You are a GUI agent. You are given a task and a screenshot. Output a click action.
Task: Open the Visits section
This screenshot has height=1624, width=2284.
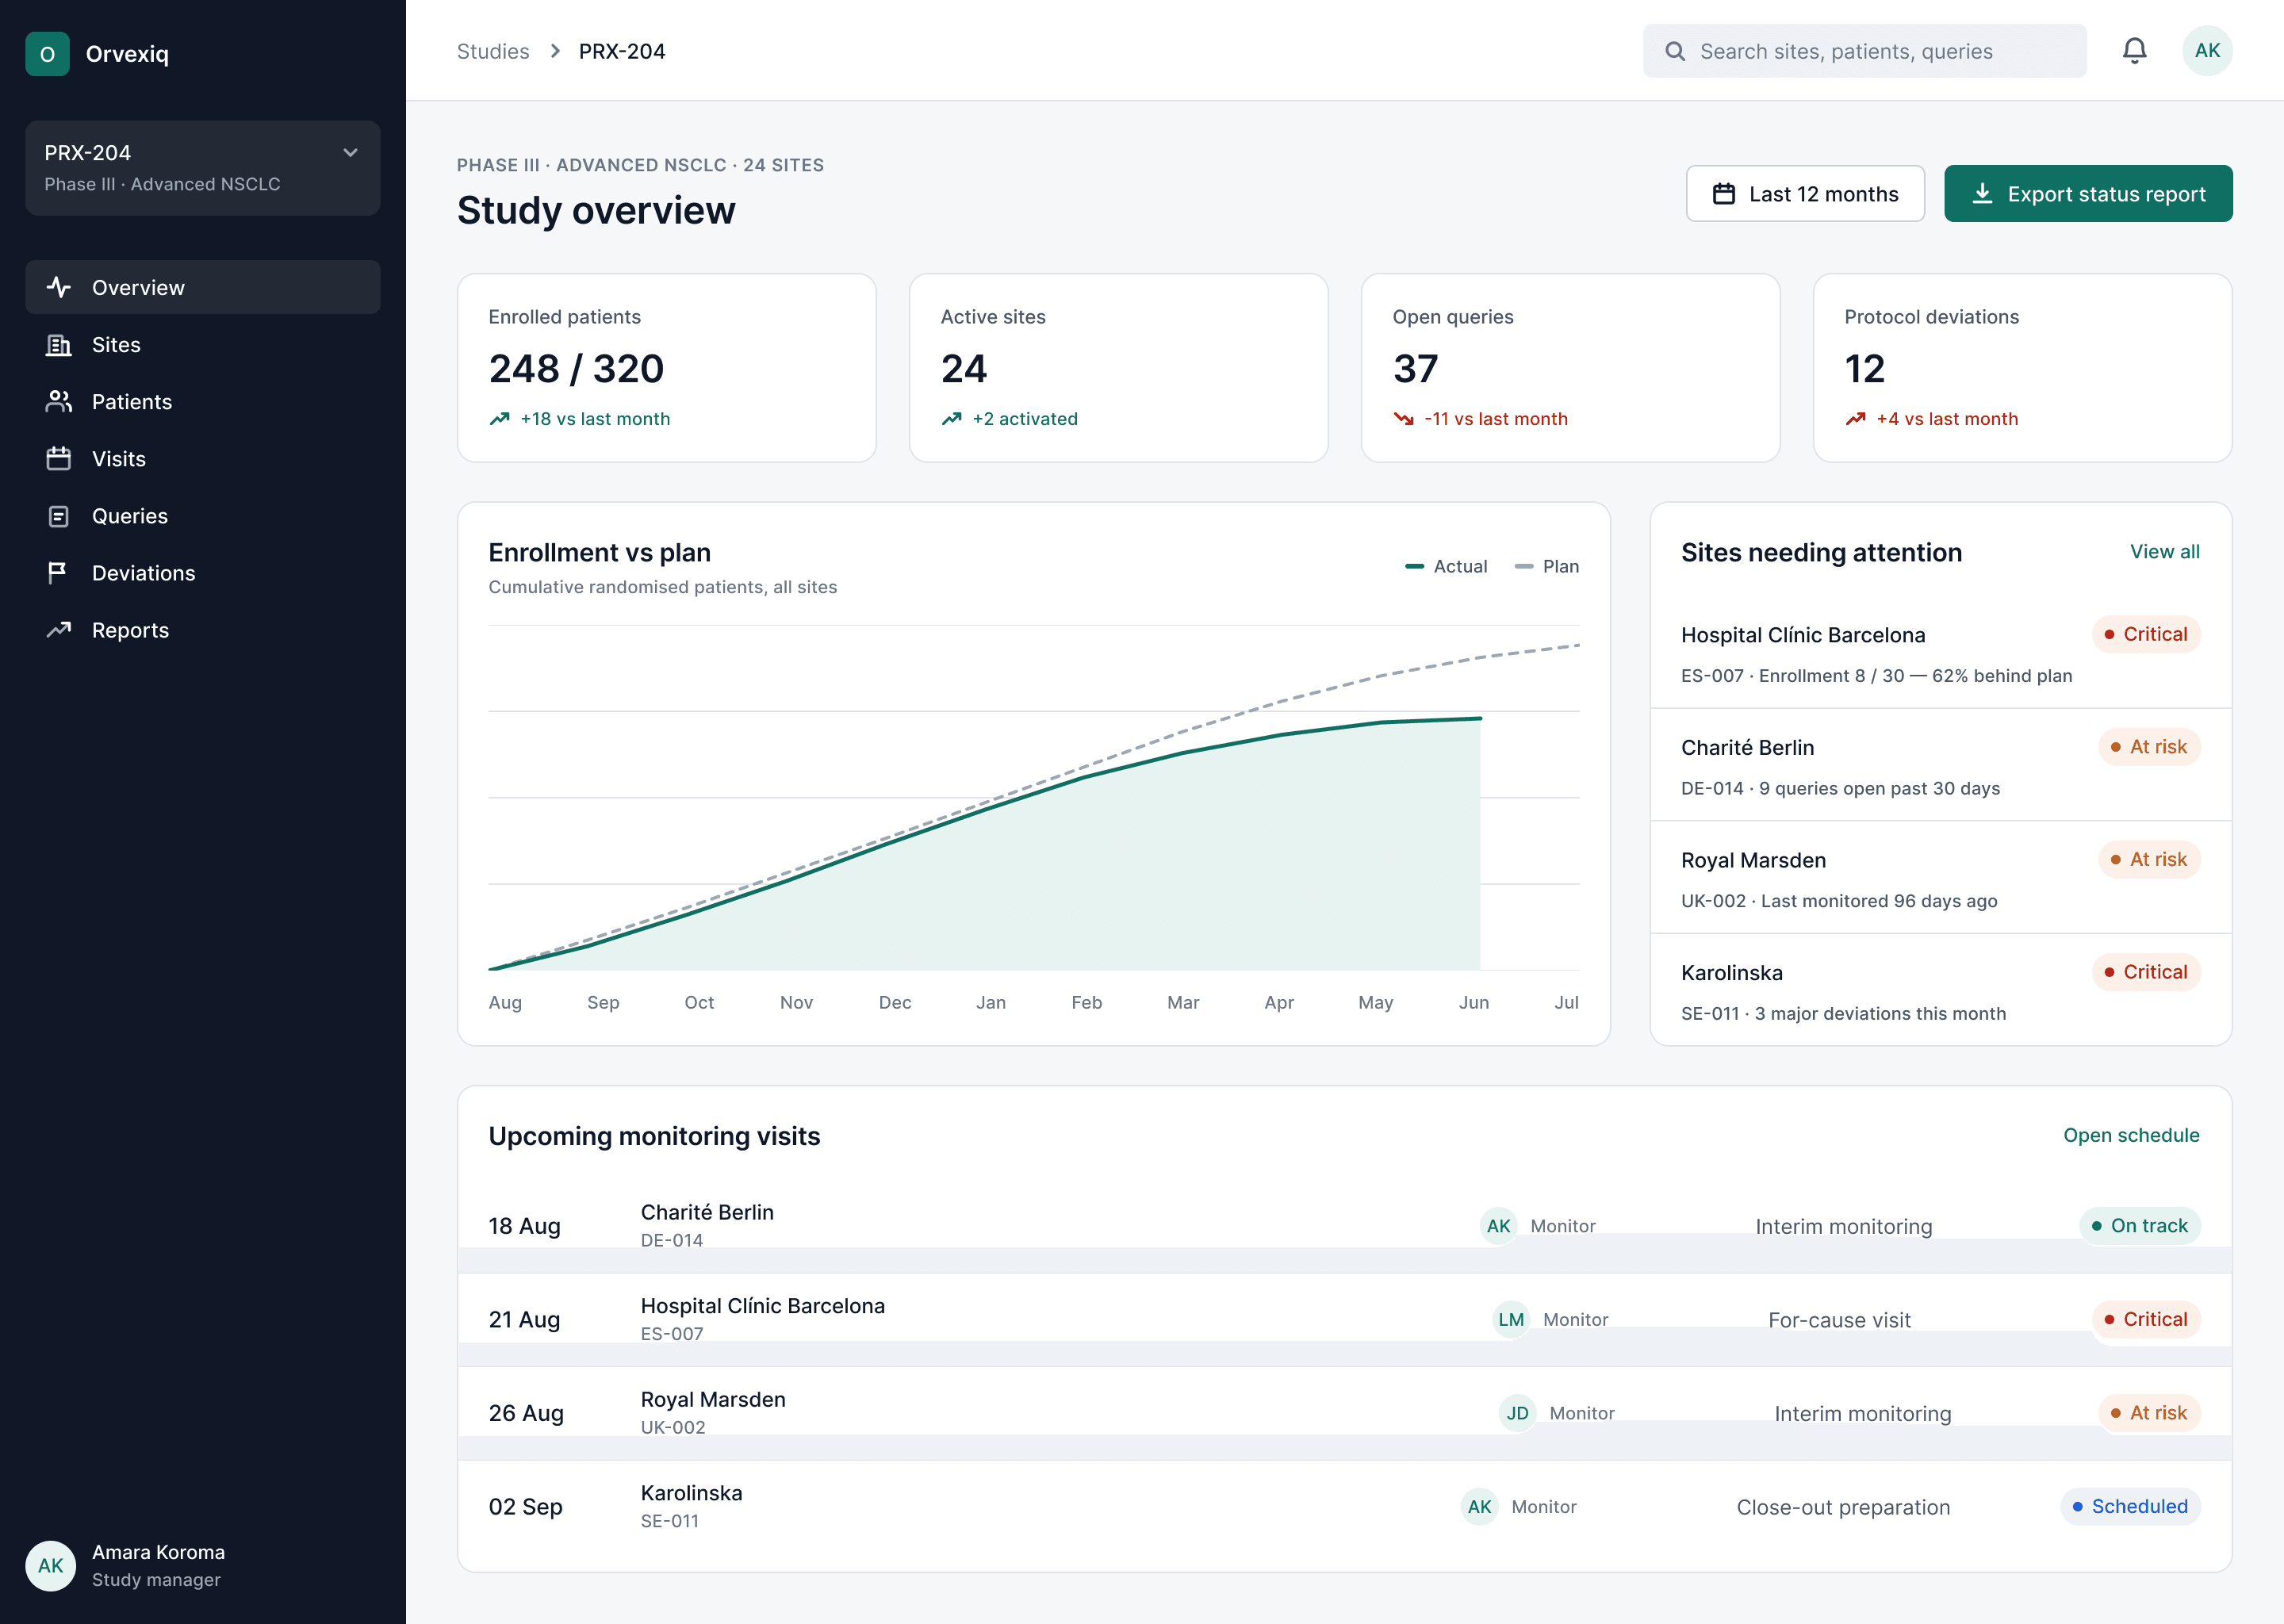pyautogui.click(x=203, y=459)
